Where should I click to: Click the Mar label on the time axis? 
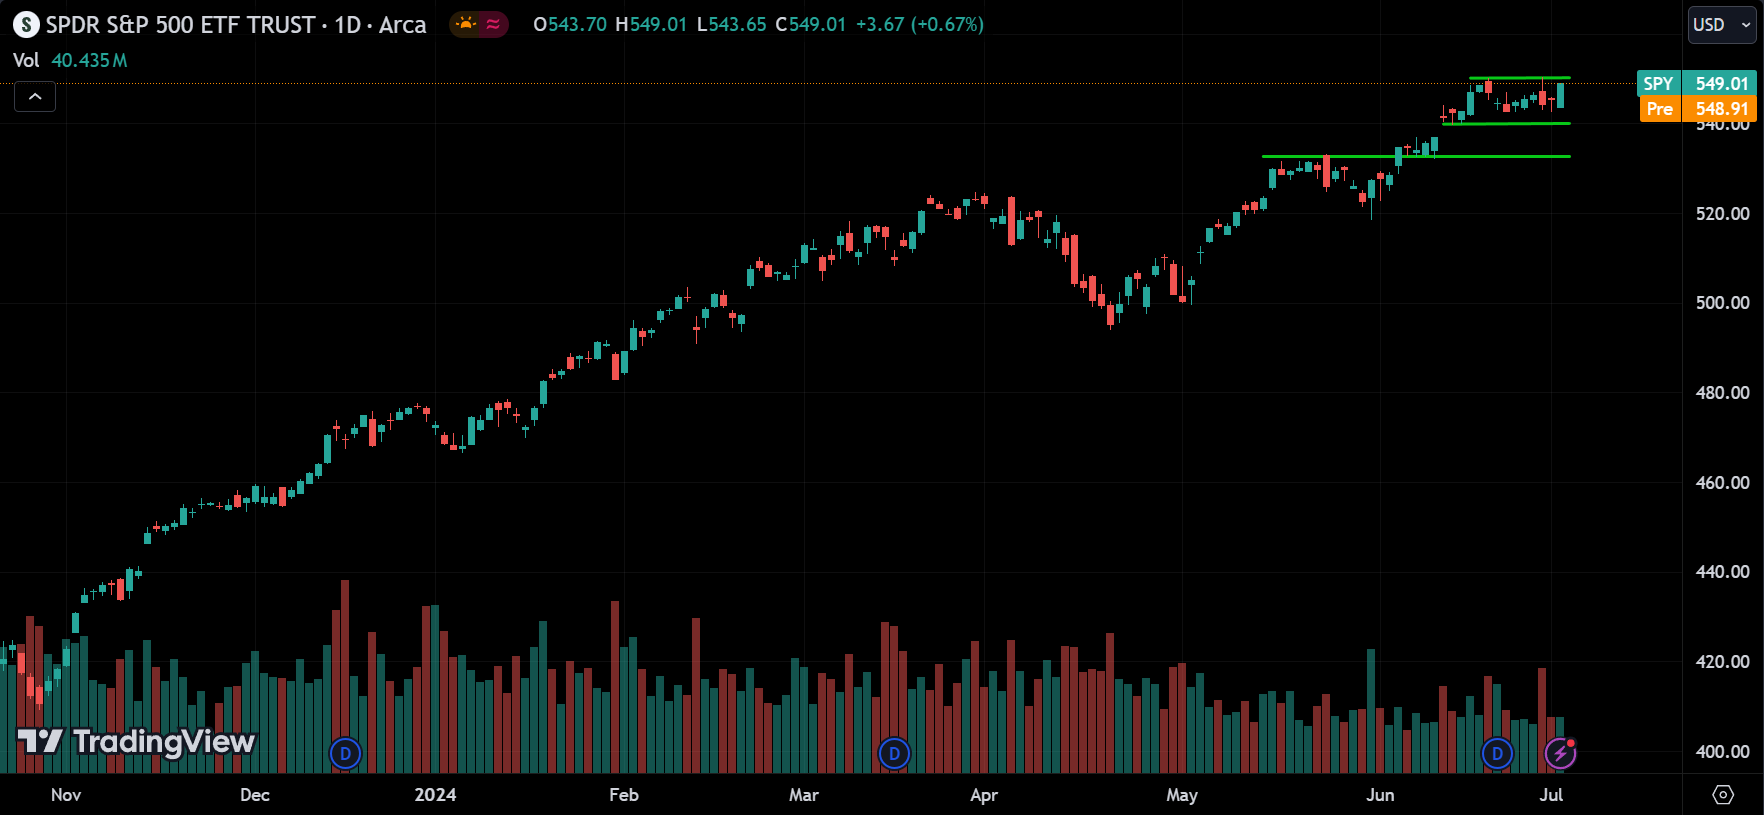coord(803,795)
